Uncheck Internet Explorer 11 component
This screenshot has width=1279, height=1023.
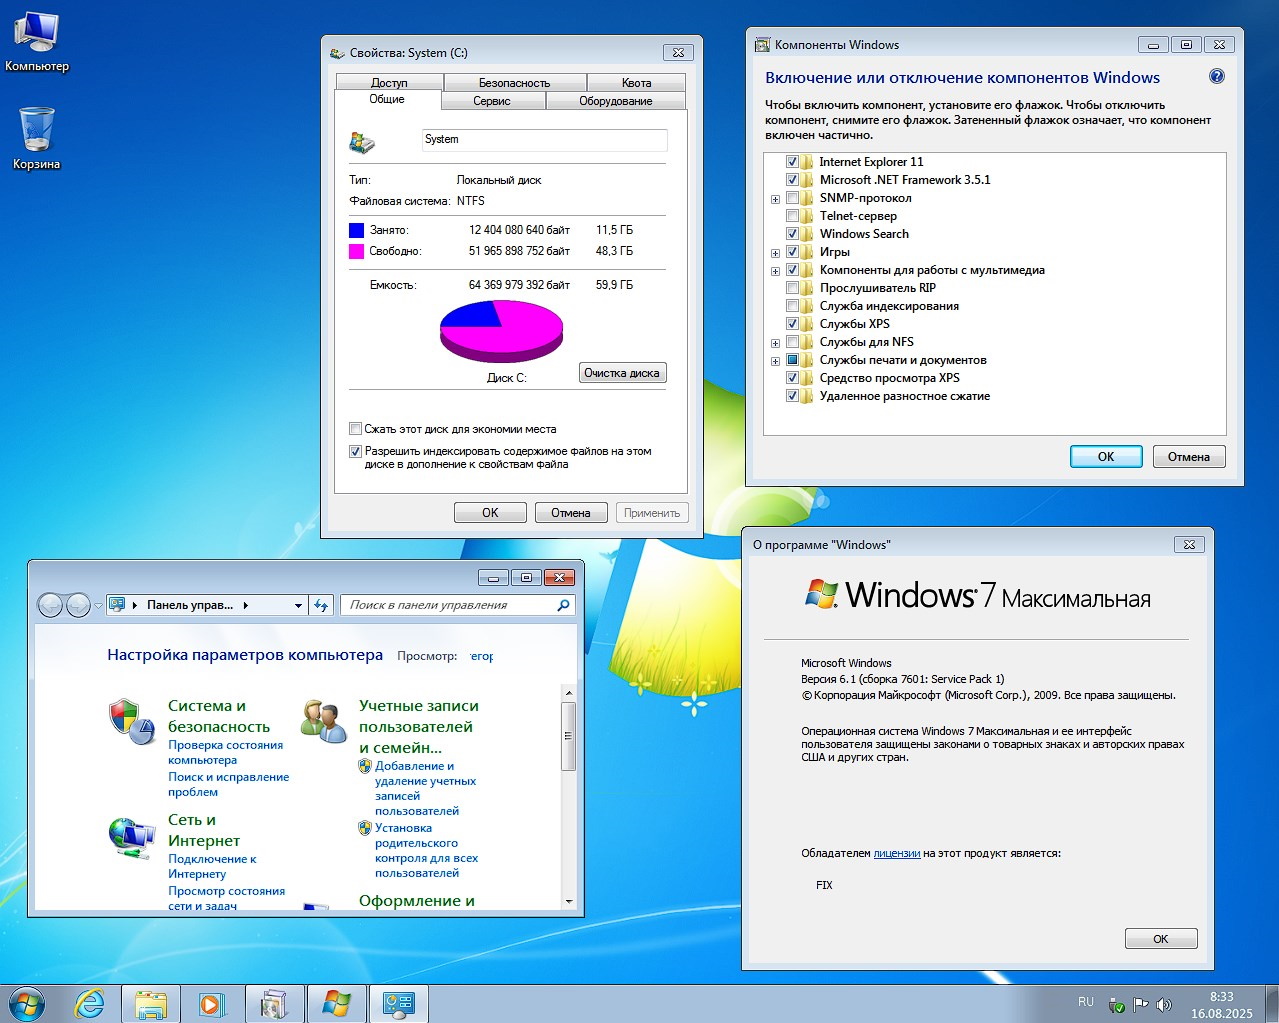pyautogui.click(x=792, y=162)
